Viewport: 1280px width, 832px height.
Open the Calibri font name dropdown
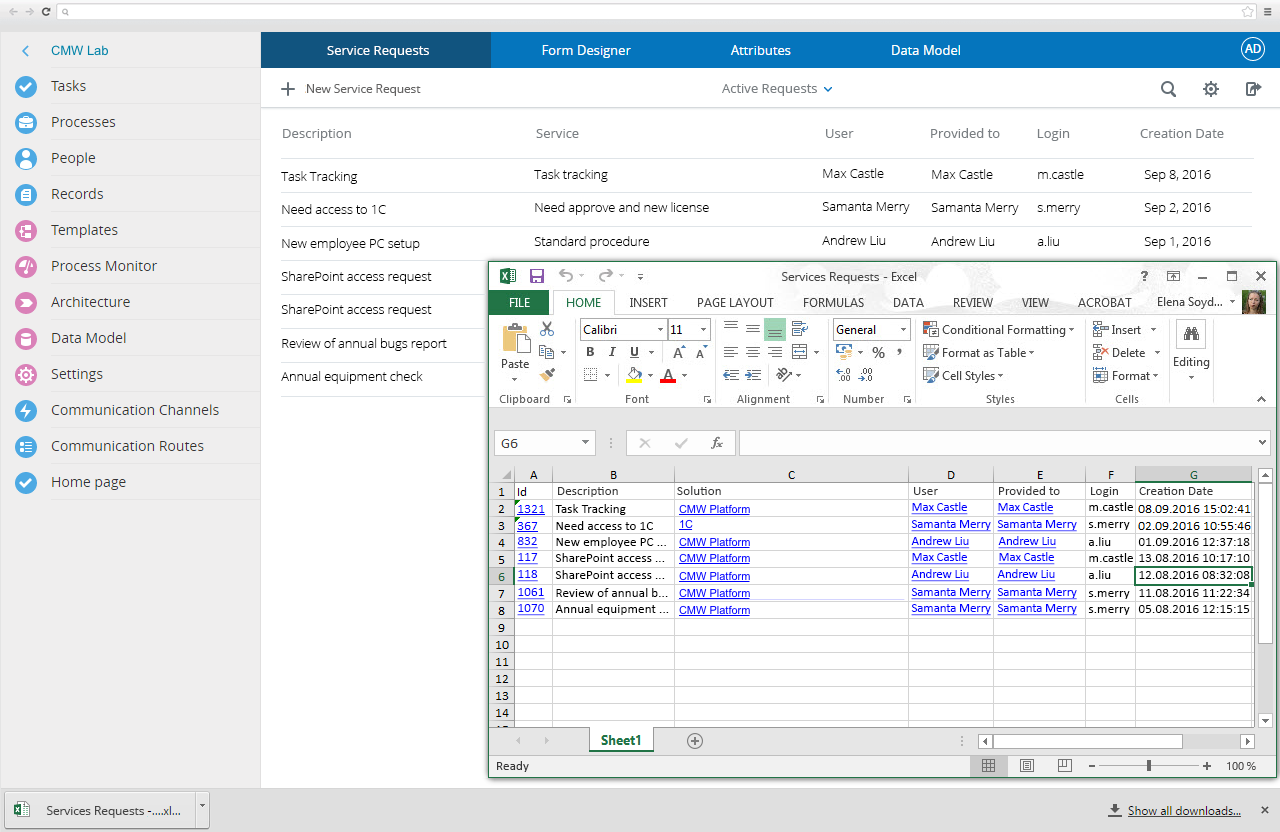point(660,330)
